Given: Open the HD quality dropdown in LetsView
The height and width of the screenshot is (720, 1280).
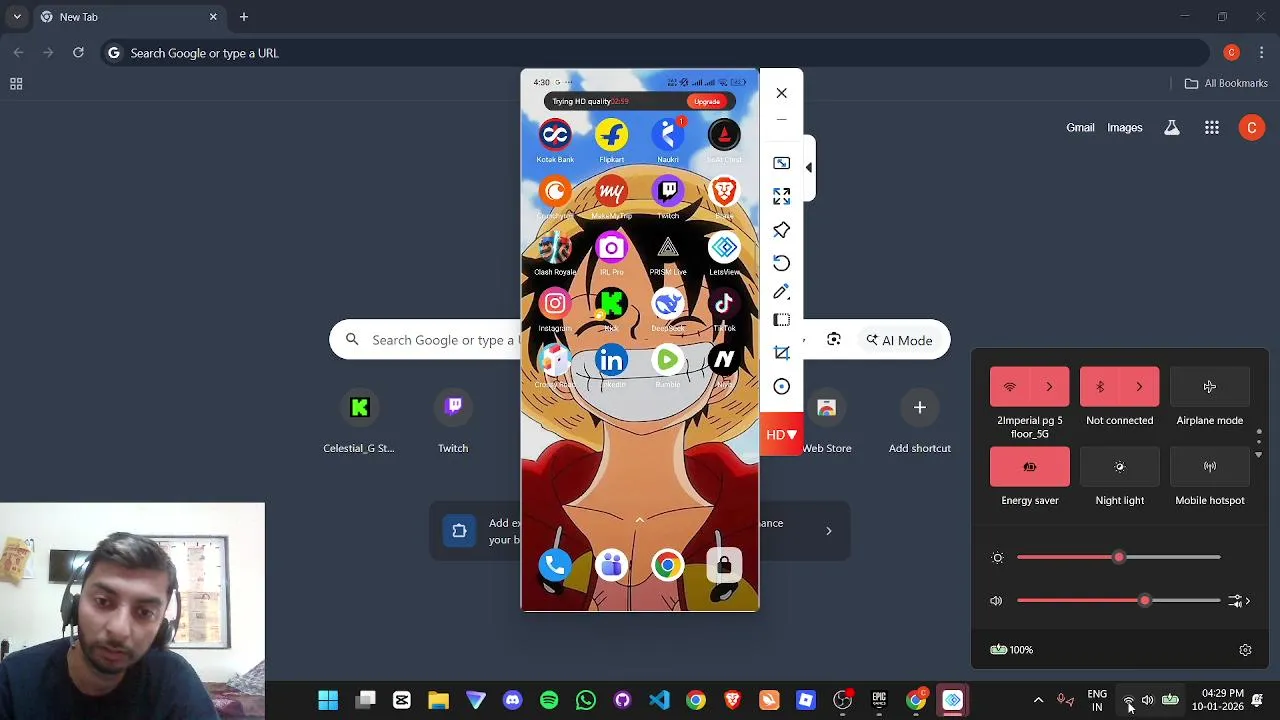Looking at the screenshot, I should 781,435.
